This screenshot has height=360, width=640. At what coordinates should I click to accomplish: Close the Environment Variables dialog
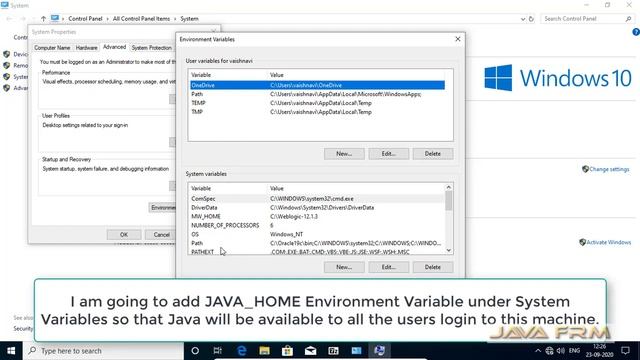(x=458, y=39)
